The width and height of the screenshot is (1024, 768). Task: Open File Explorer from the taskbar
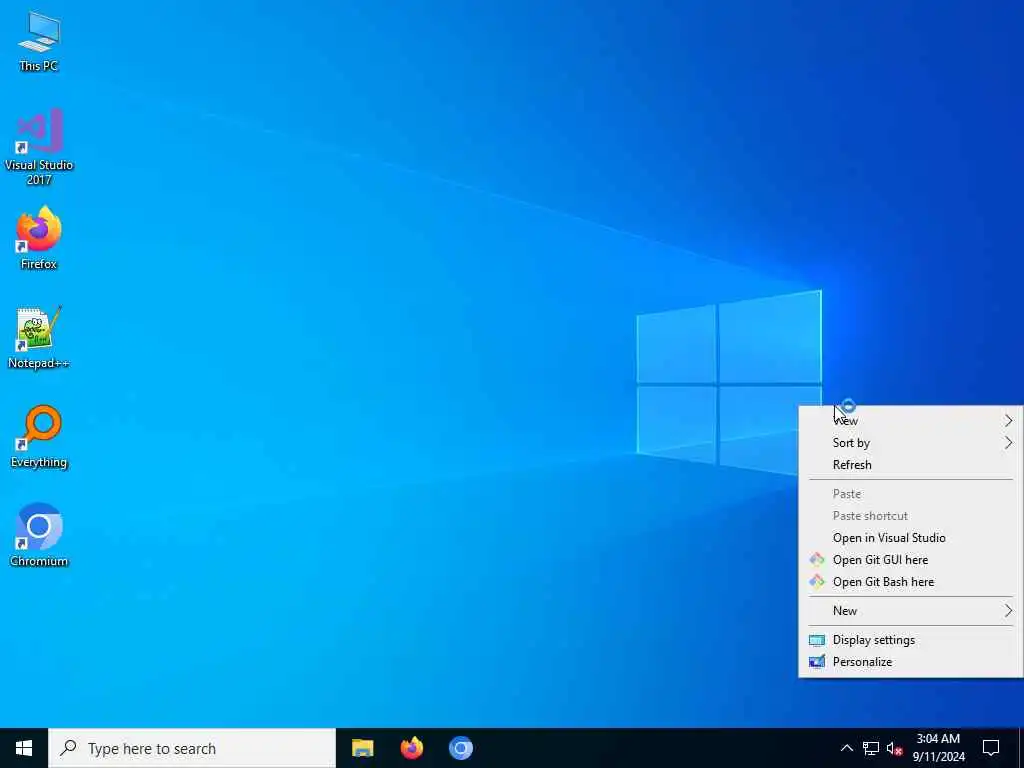coord(362,748)
